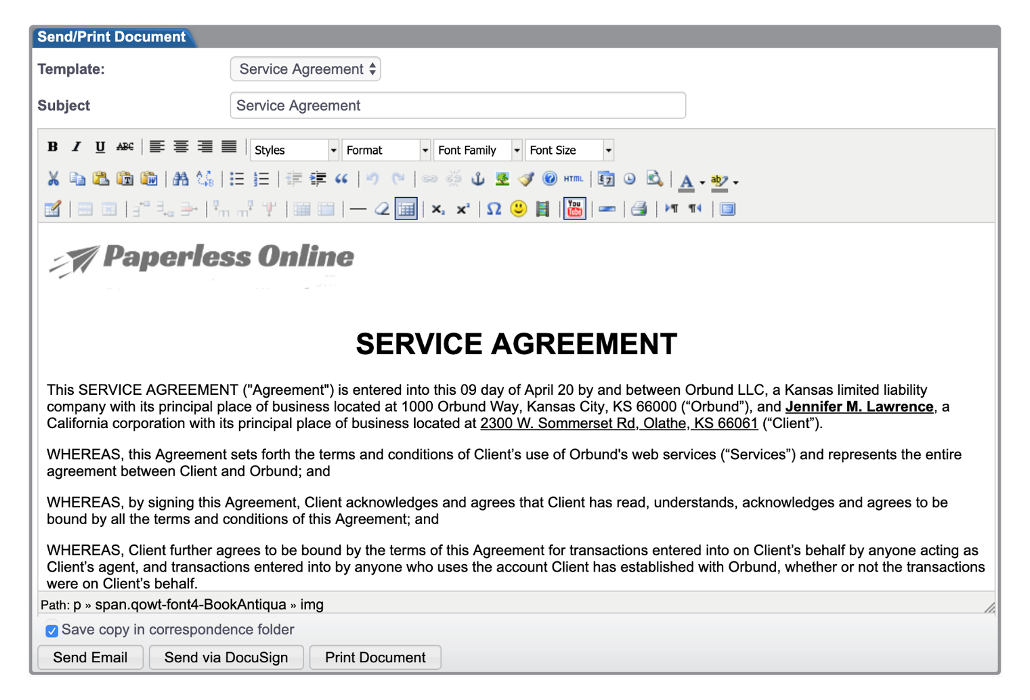Insert anchor
Viewport: 1030px width, 700px height.
478,179
